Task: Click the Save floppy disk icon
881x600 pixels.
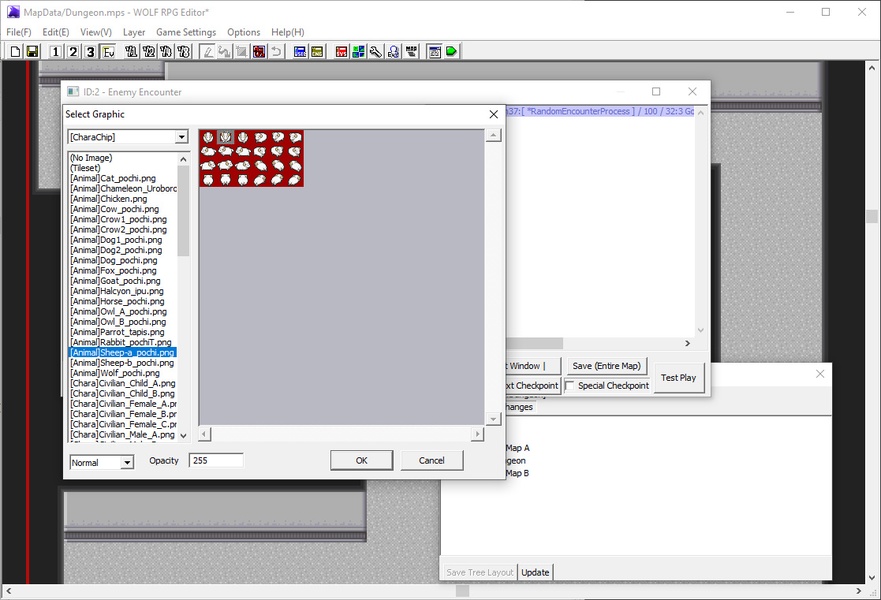Action: pos(32,52)
